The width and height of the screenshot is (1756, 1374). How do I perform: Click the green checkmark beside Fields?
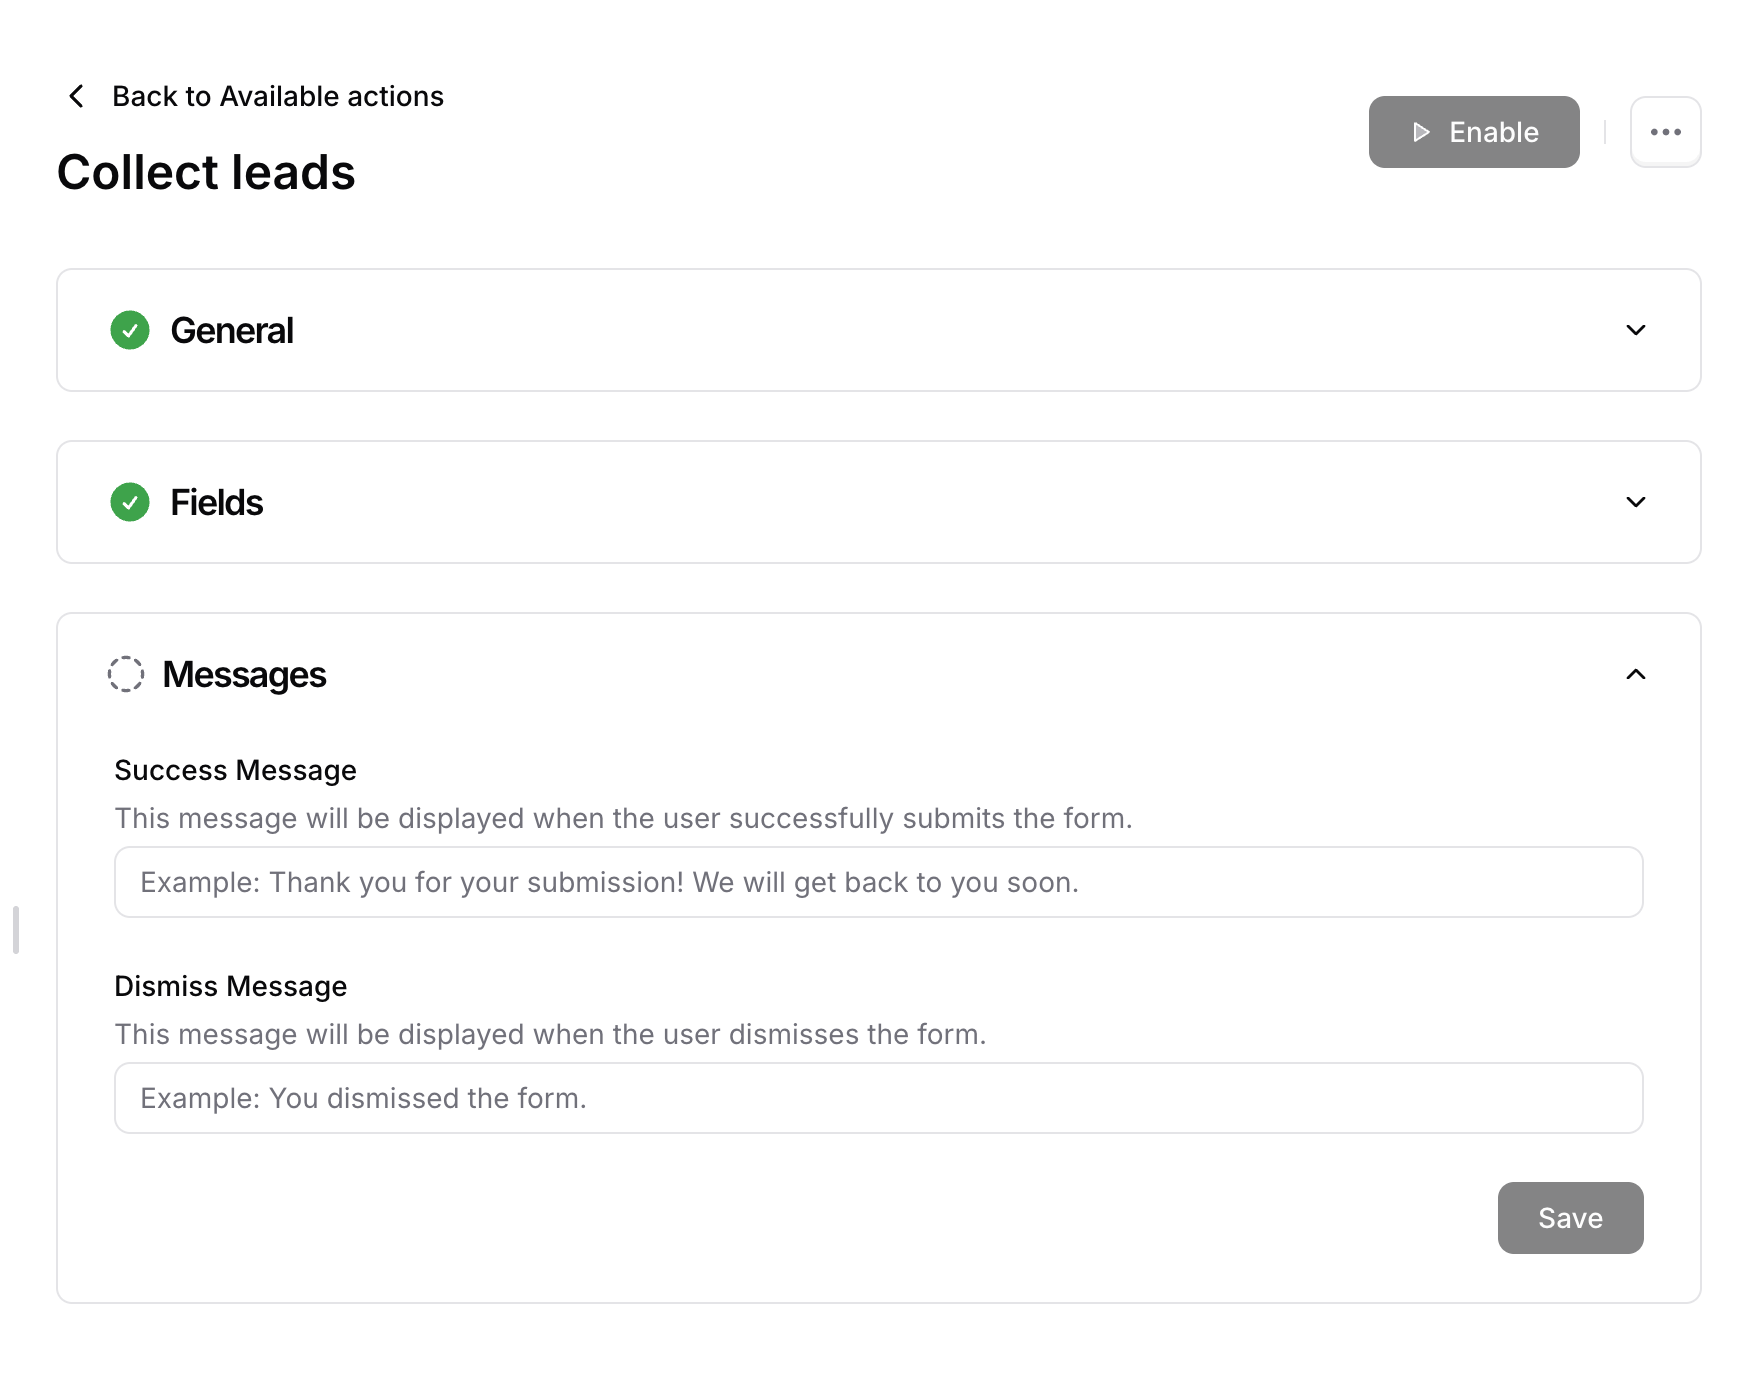click(x=129, y=503)
